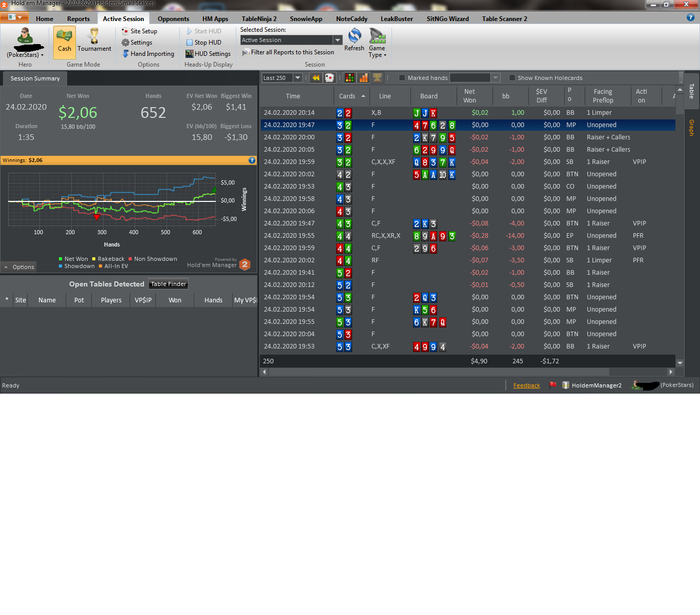The height and width of the screenshot is (615, 700).
Task: Open the Hero player selector (PokerStars)
Action: pyautogui.click(x=25, y=43)
